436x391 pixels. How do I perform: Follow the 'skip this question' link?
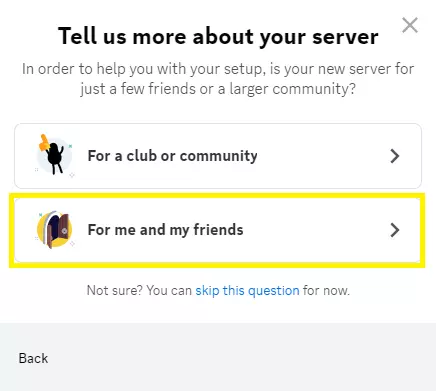(x=247, y=291)
